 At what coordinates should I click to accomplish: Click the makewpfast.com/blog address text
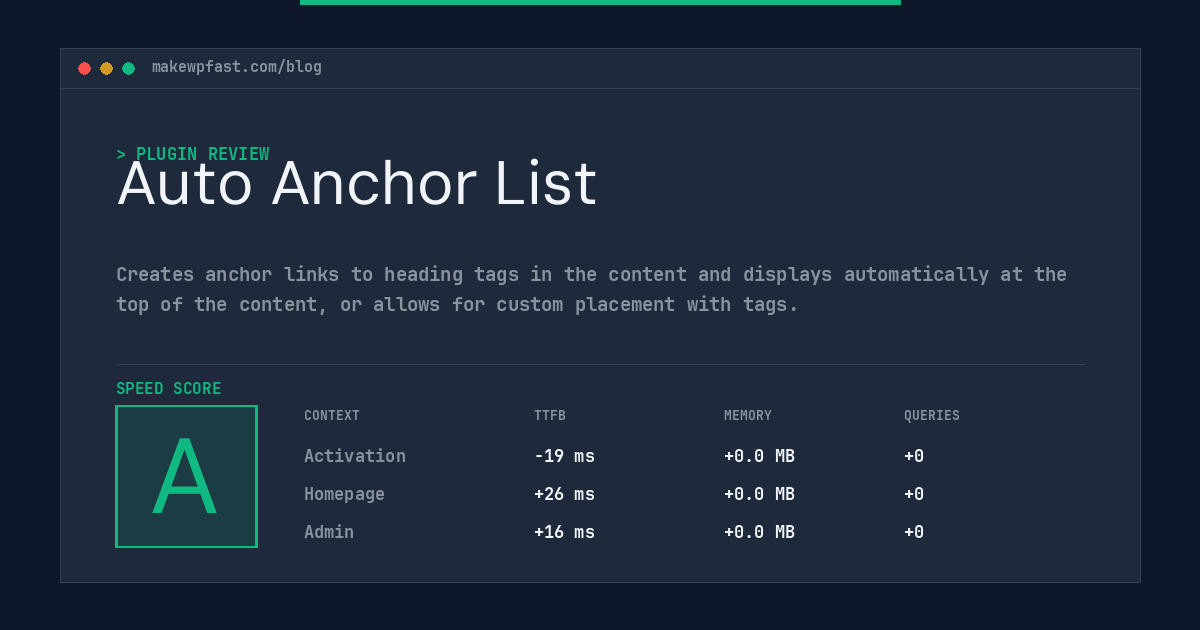[x=237, y=67]
